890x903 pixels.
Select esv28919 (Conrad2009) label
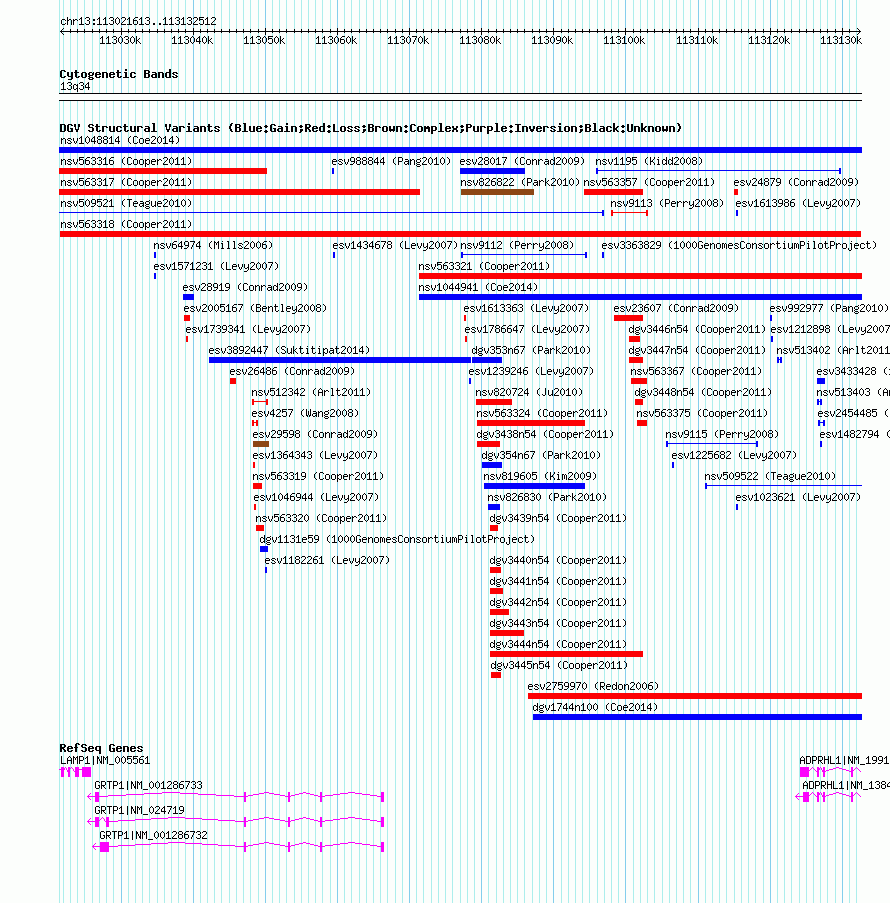245,287
